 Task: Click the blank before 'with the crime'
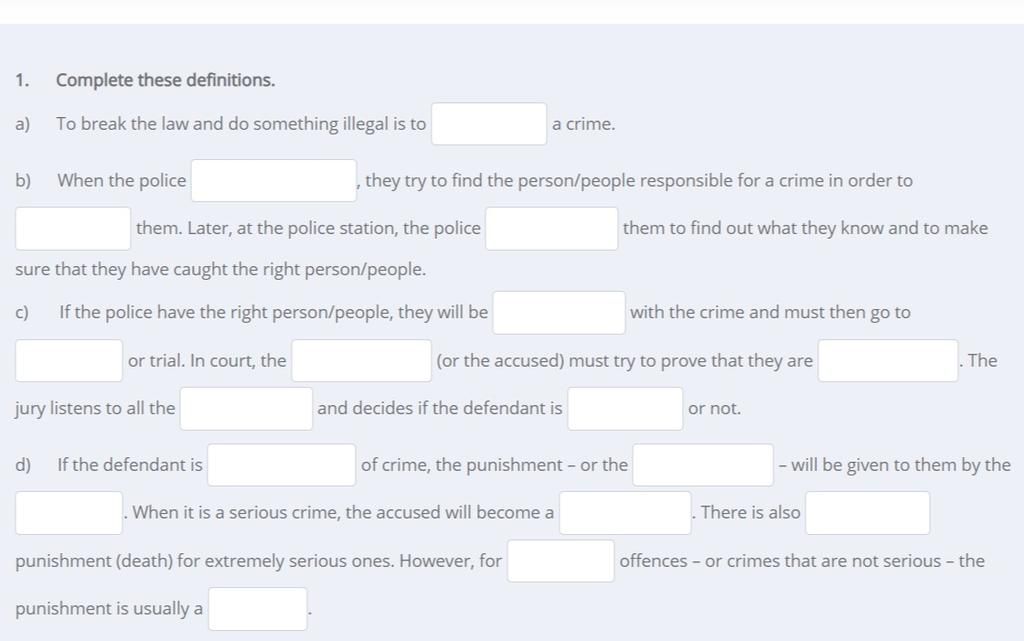(558, 313)
